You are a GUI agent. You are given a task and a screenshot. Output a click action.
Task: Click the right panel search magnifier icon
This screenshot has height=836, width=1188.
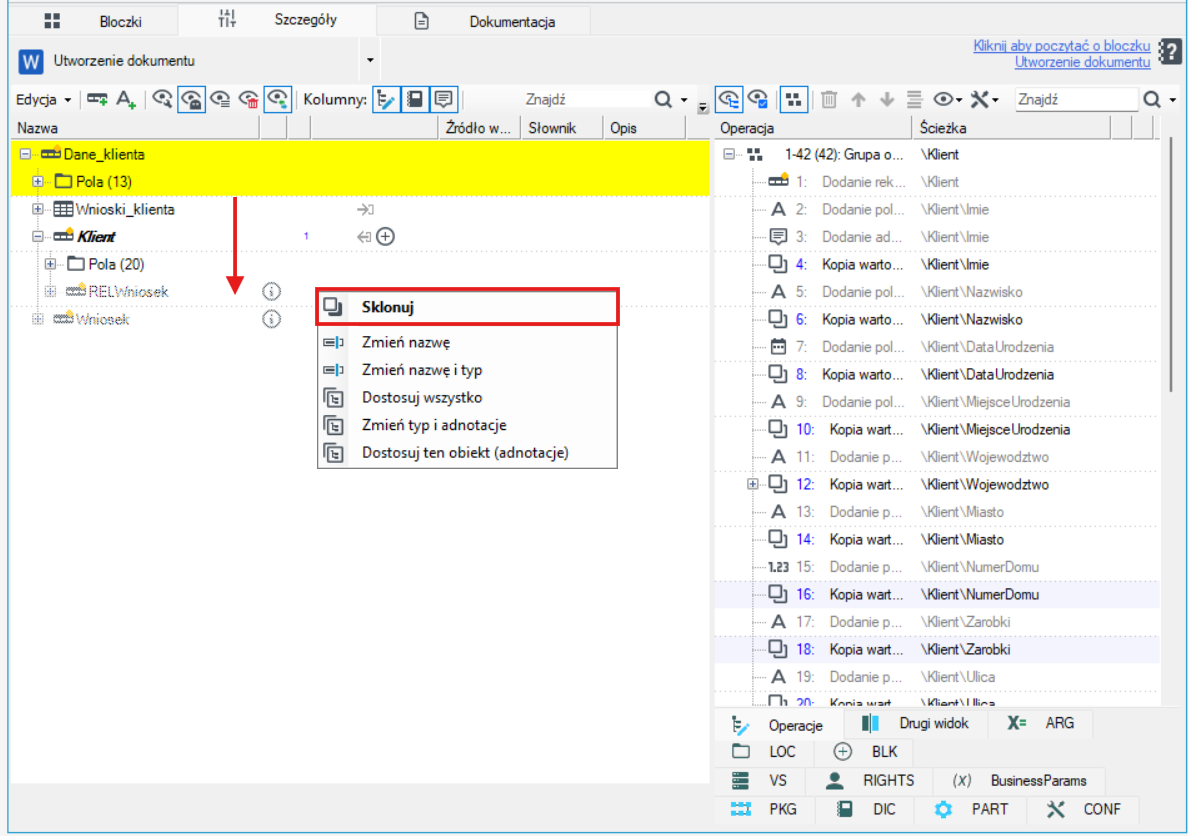coord(1152,99)
